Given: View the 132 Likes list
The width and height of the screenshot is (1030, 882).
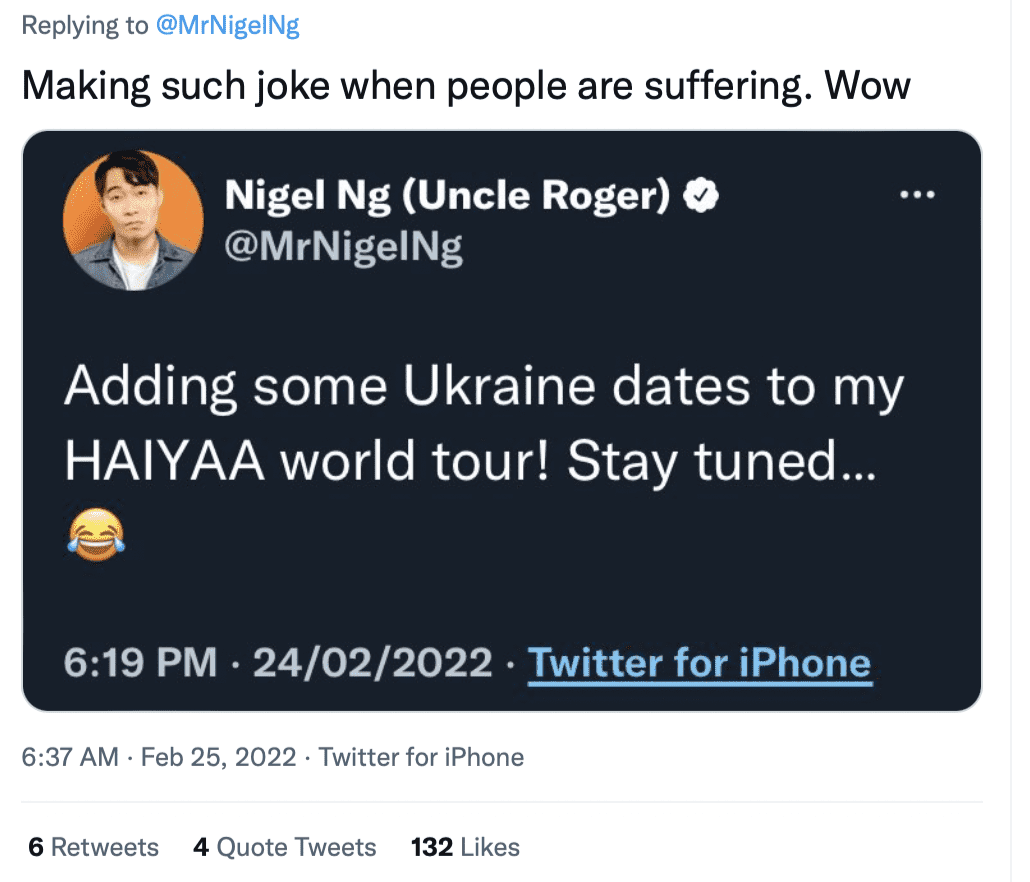Looking at the screenshot, I should coord(465,847).
